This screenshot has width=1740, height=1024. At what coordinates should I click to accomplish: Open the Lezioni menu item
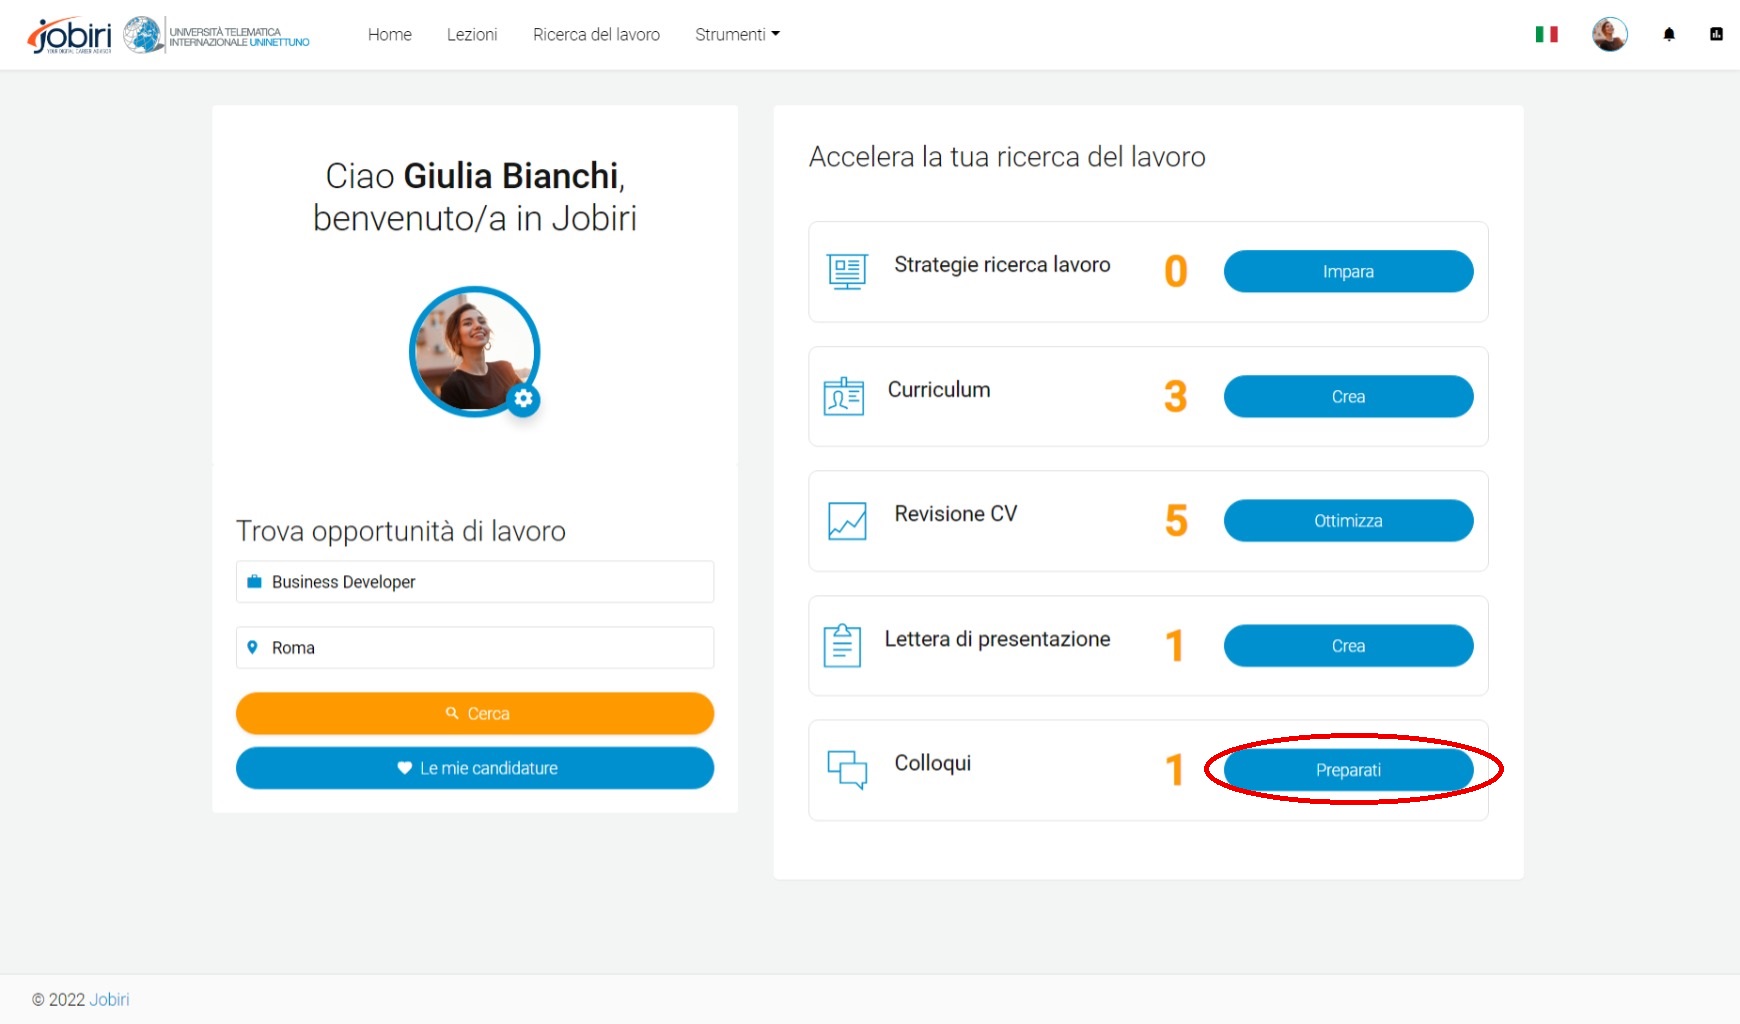472,35
